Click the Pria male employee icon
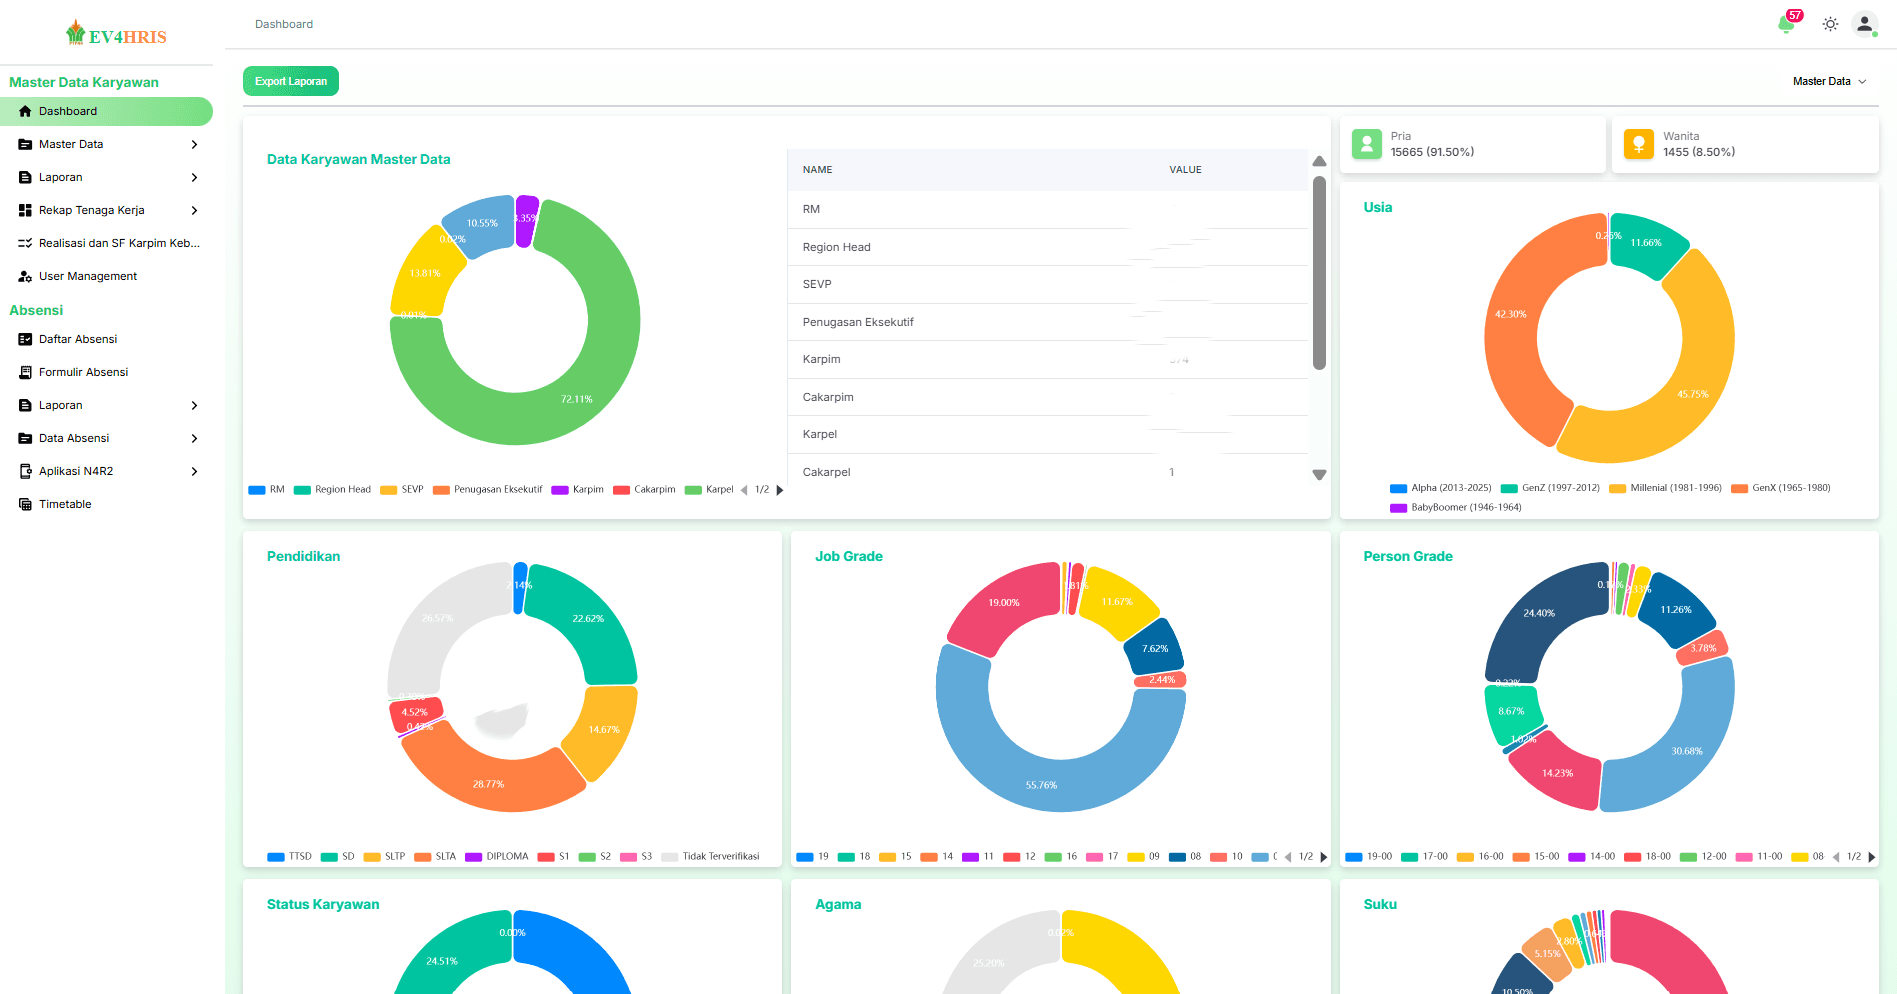 coord(1366,144)
